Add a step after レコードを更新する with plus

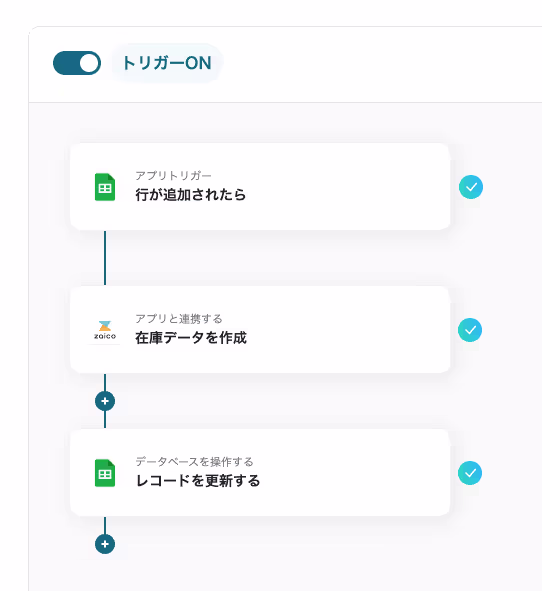(x=105, y=544)
